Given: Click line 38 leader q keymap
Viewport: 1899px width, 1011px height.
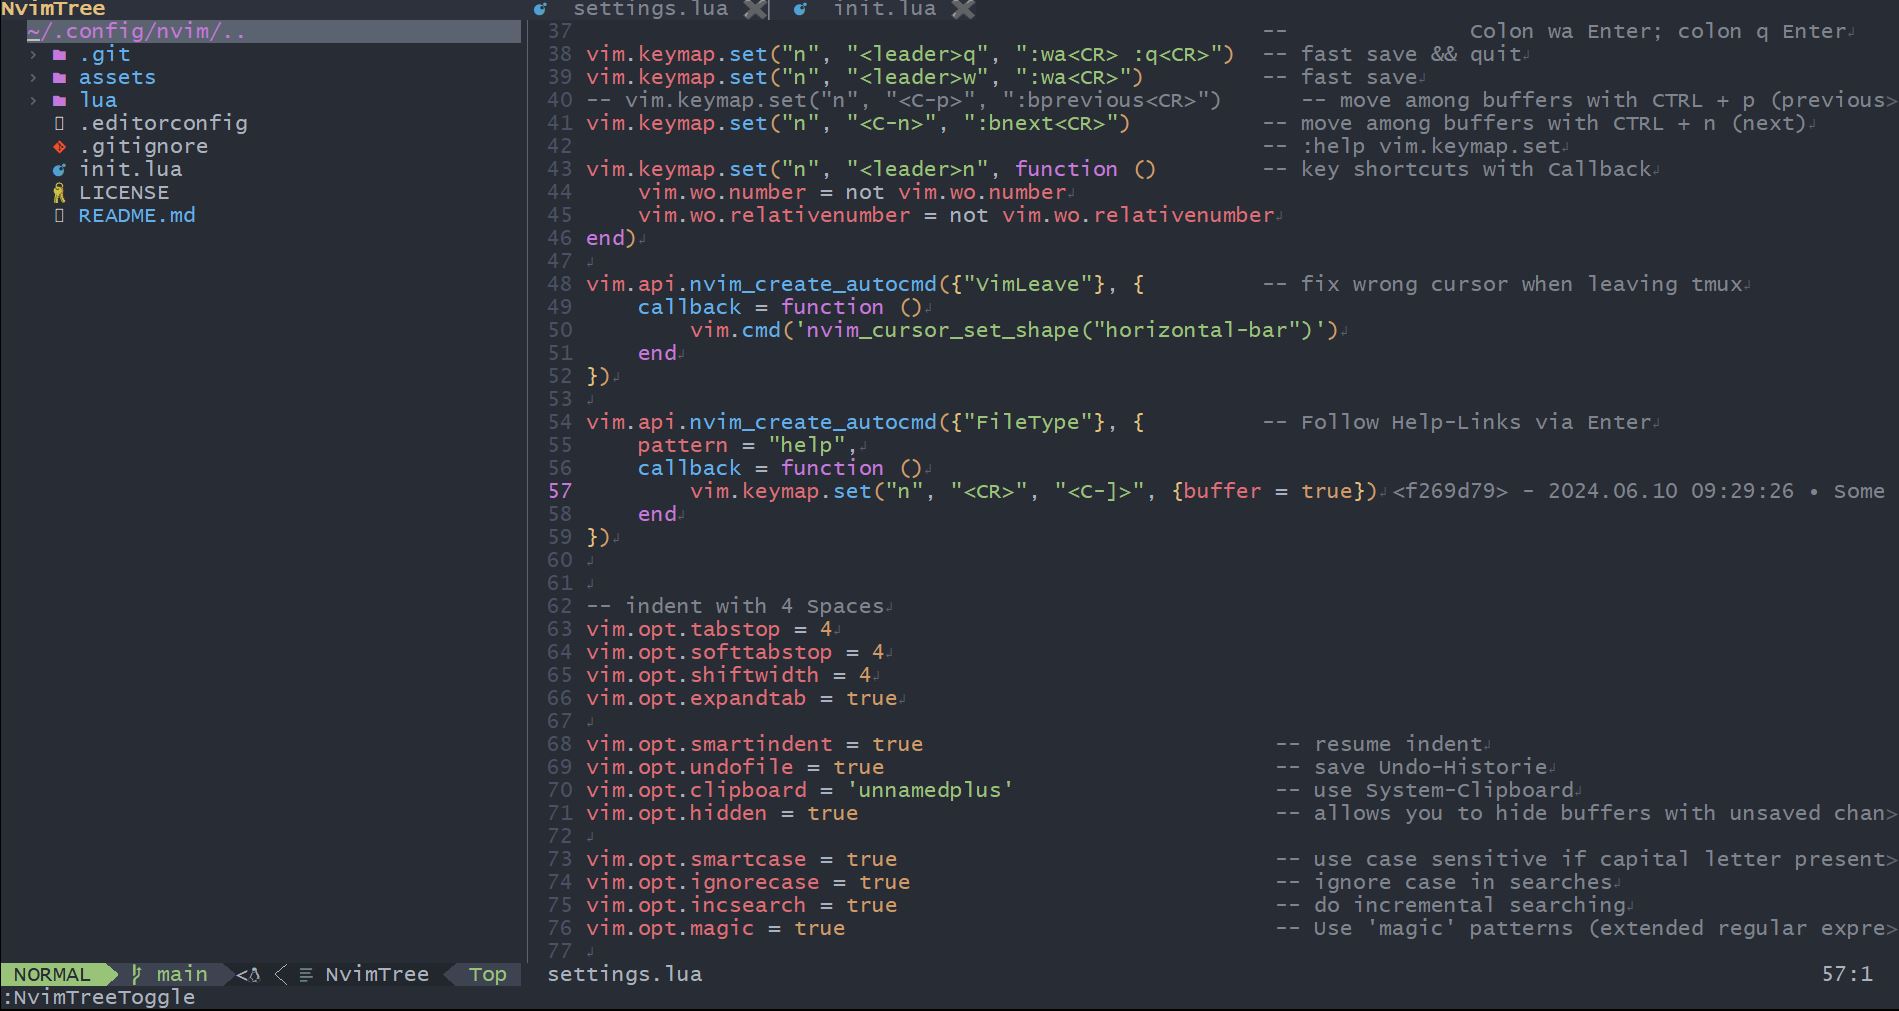Looking at the screenshot, I should [x=910, y=54].
